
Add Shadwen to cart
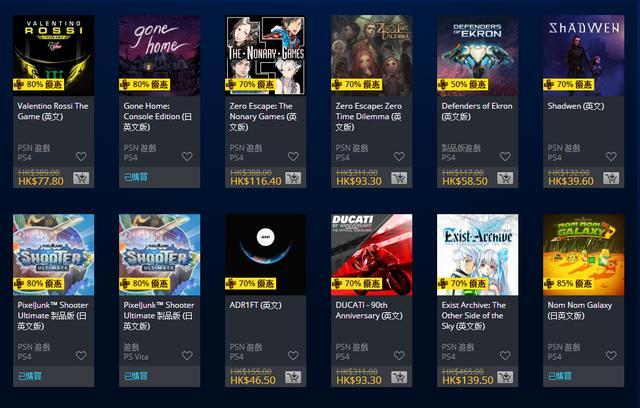click(x=611, y=178)
